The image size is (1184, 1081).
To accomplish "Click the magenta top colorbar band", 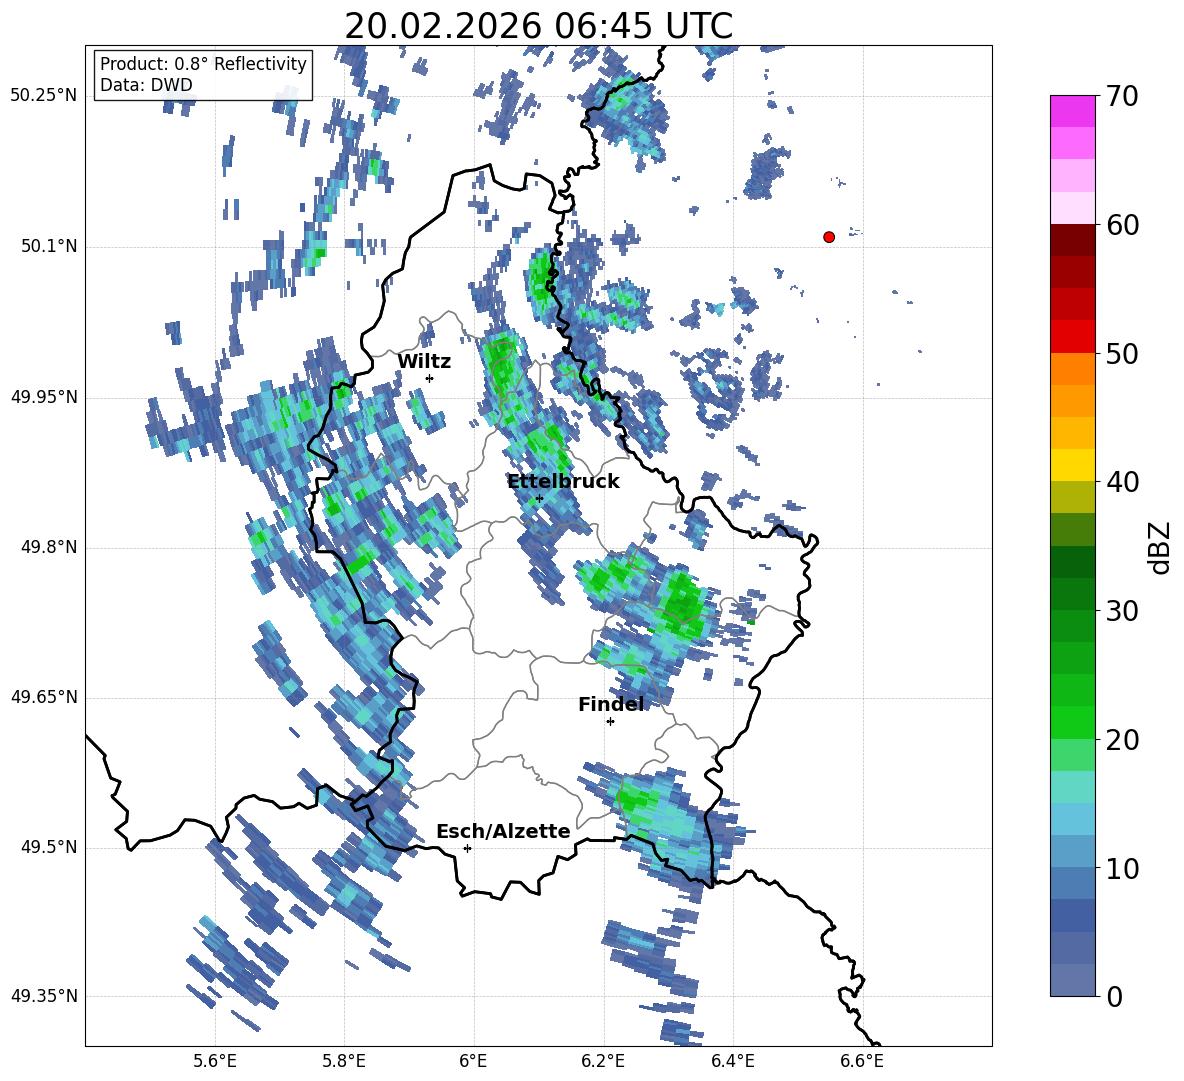I will 1072,111.
